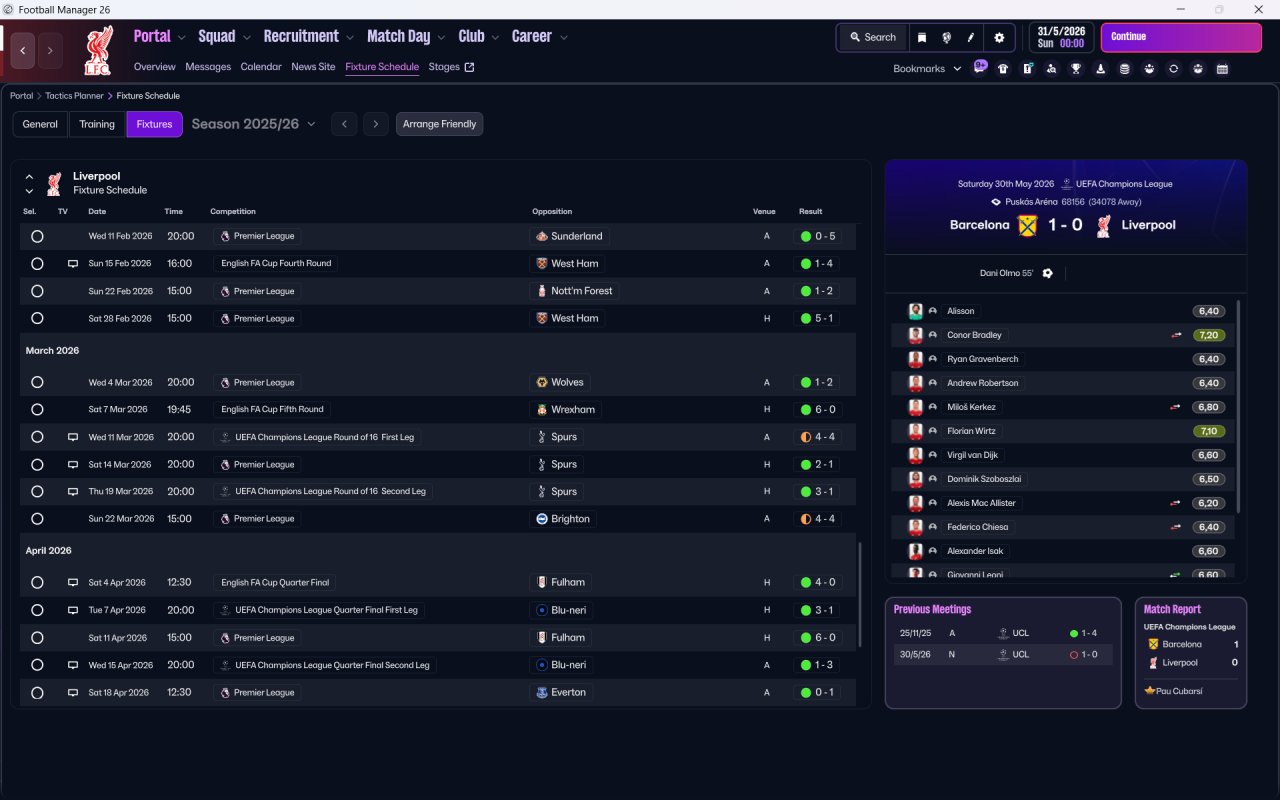The image size is (1280, 800).
Task: Click the Continue button
Action: tap(1181, 38)
